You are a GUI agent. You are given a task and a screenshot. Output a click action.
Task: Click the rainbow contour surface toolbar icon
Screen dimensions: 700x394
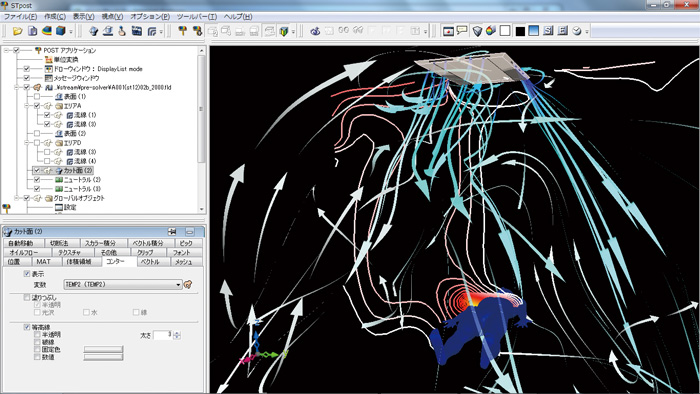(x=46, y=31)
